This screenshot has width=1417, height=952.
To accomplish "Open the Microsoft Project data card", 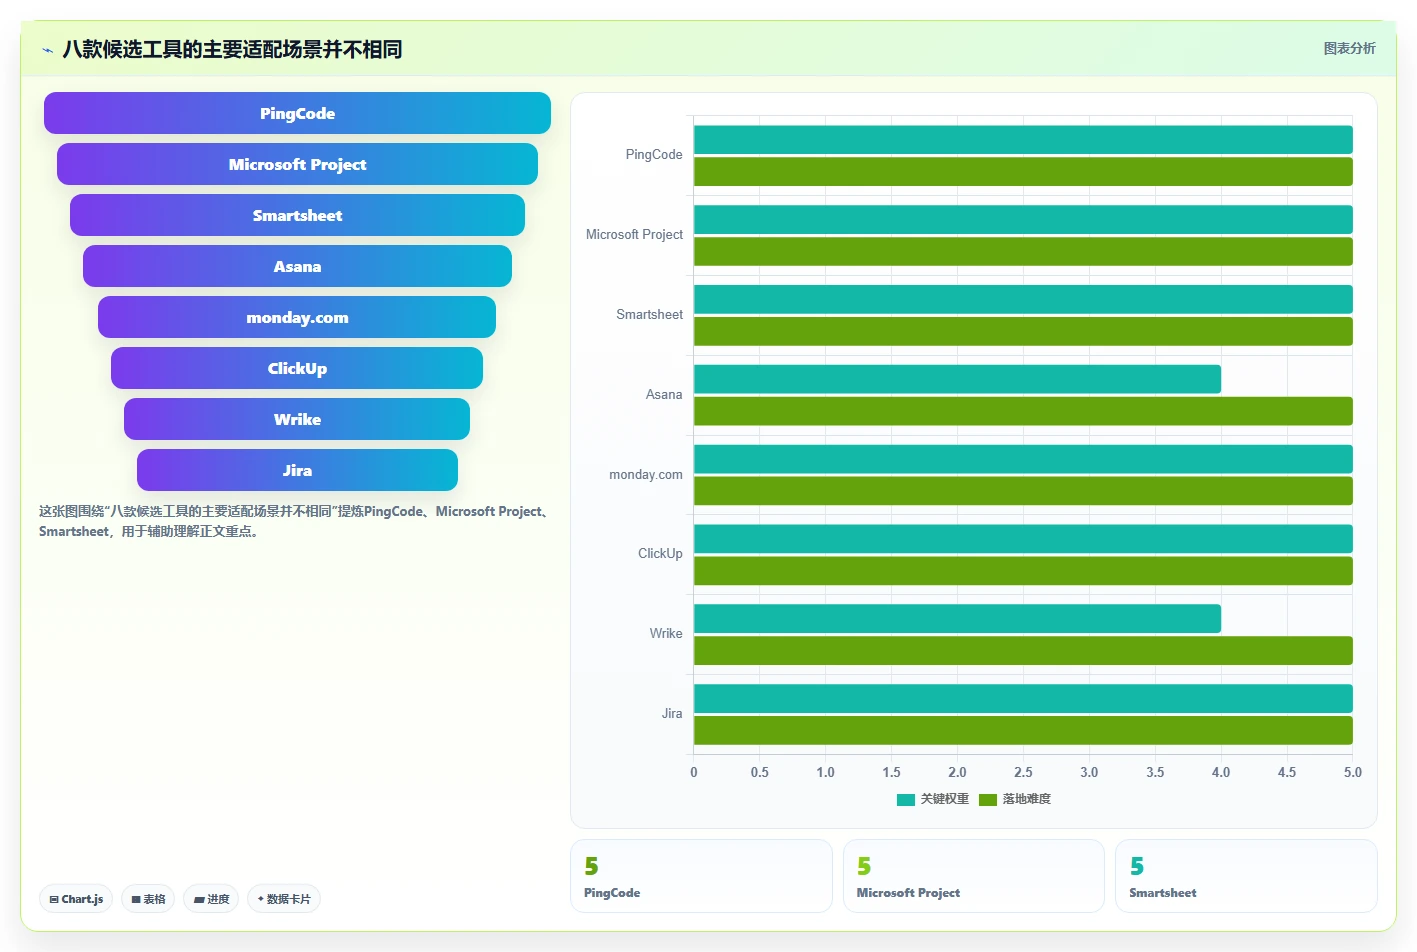I will (x=974, y=876).
